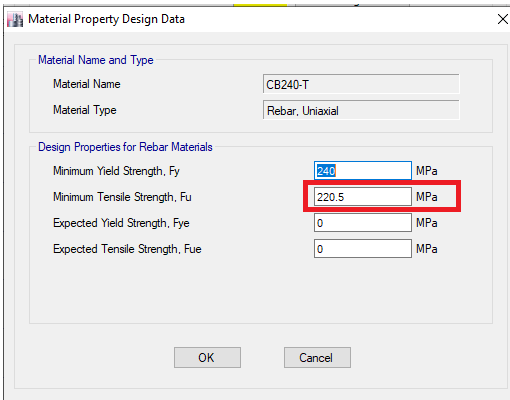Click the "Material Name" label text
510x400 pixels.
(x=87, y=84)
